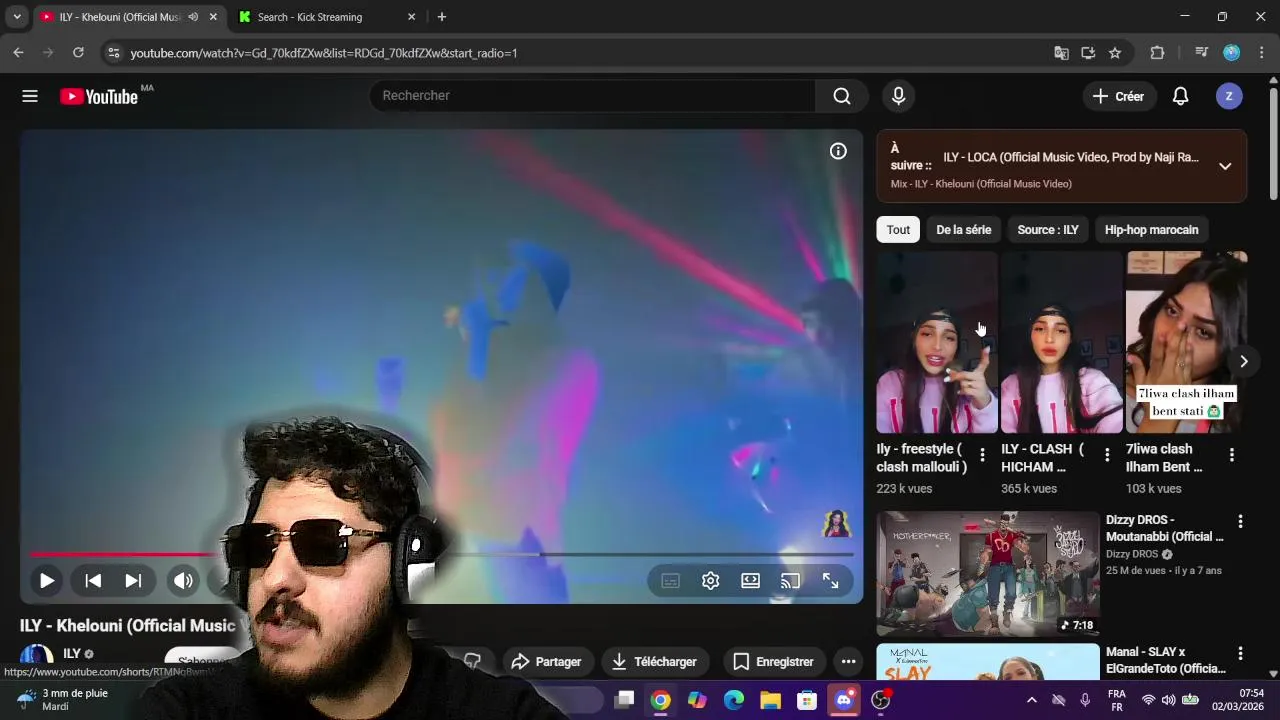Open the Ily - freestyle short thumbnail
The image size is (1280, 720).
coord(937,342)
